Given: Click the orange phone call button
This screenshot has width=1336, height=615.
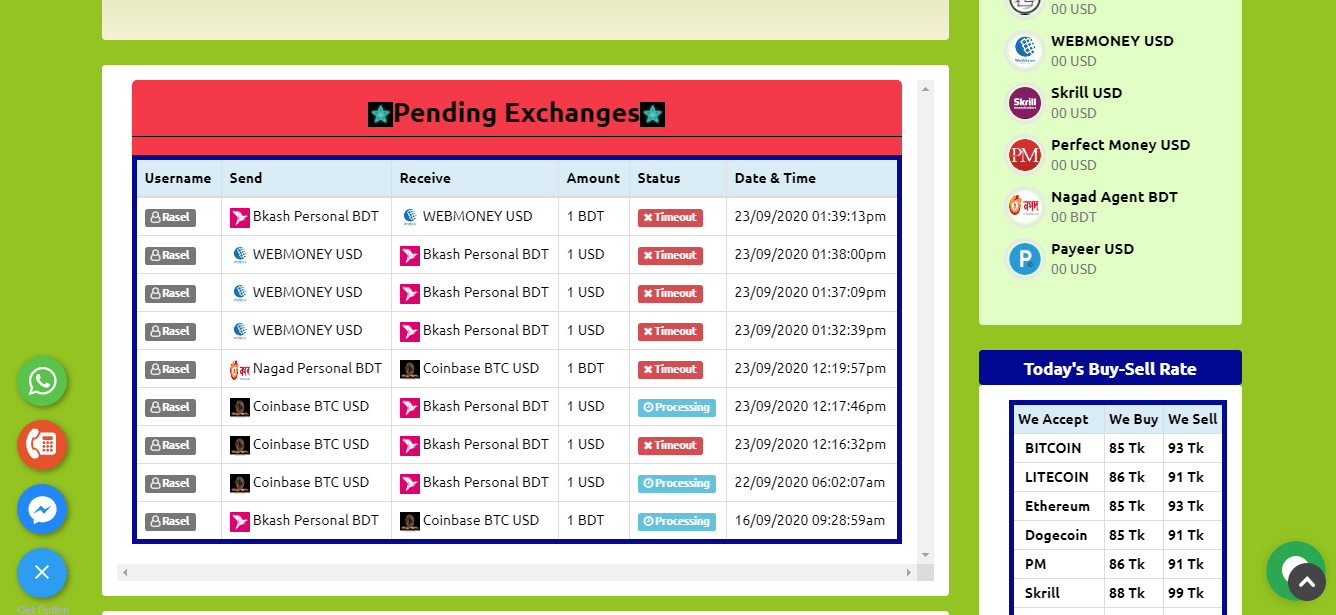Looking at the screenshot, I should [x=42, y=445].
